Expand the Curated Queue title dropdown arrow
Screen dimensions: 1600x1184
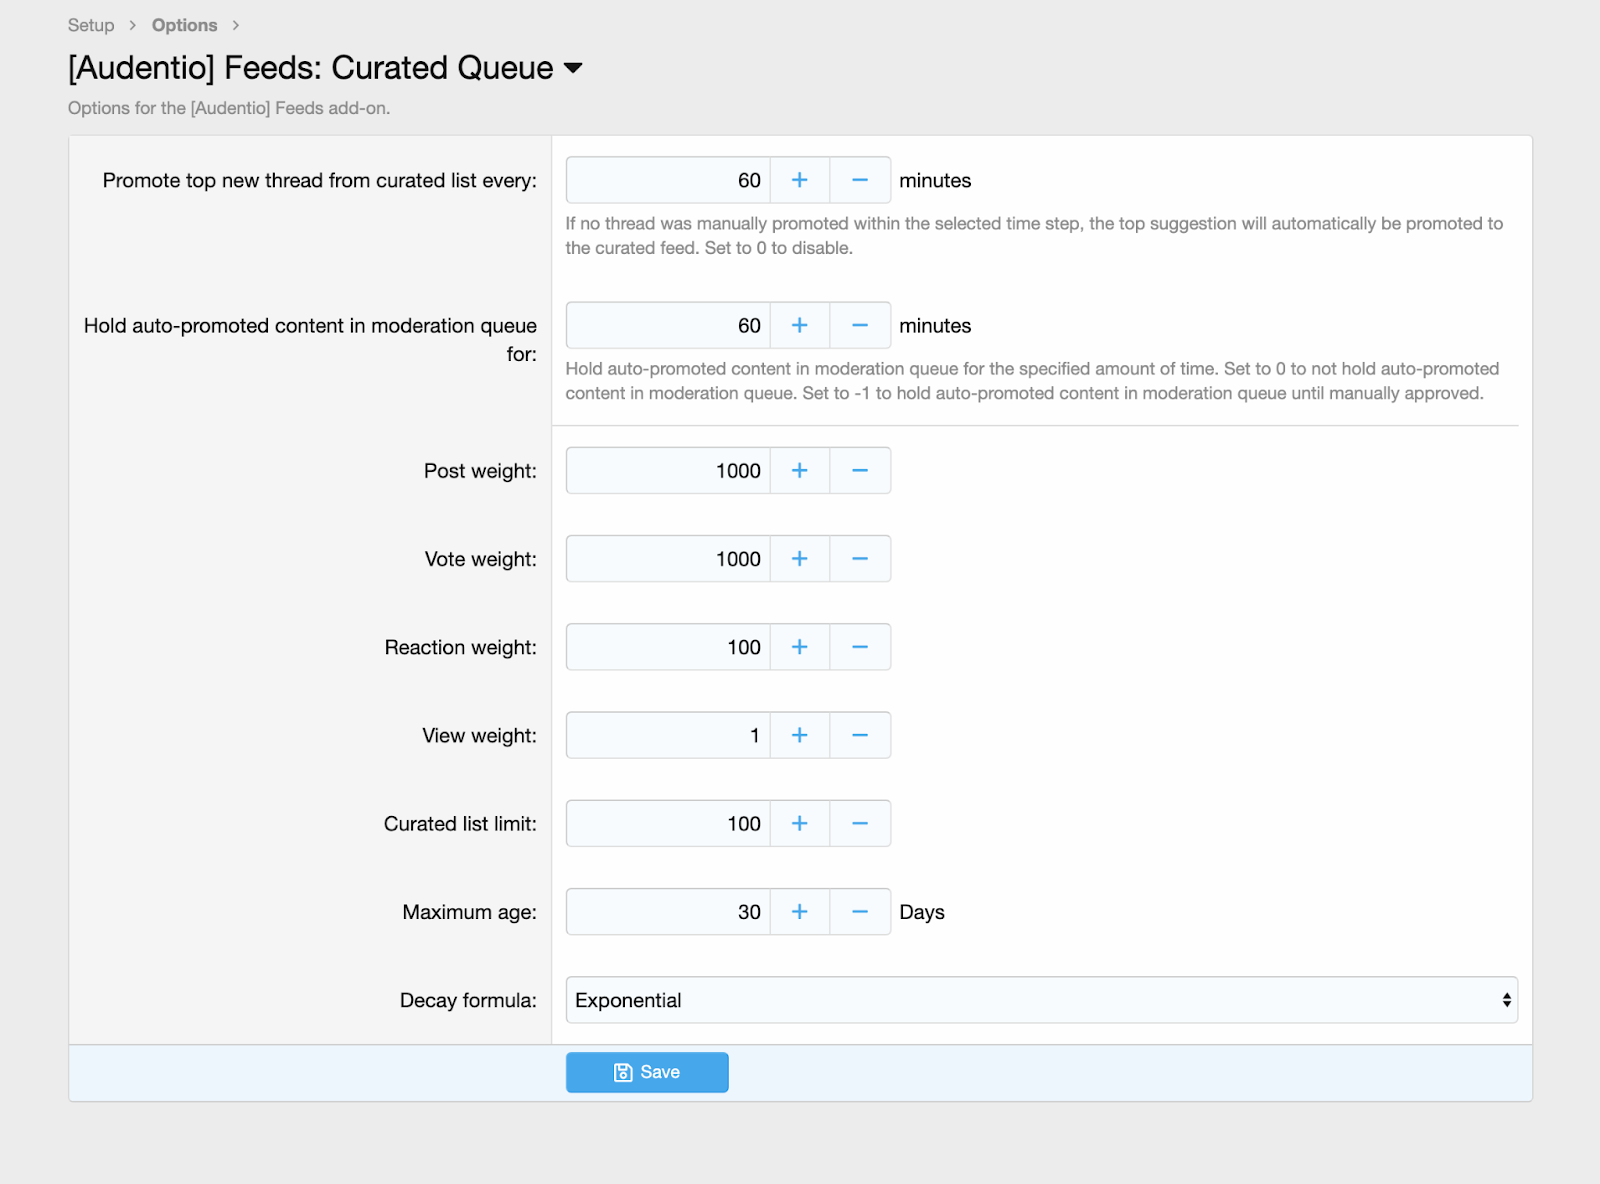[573, 68]
